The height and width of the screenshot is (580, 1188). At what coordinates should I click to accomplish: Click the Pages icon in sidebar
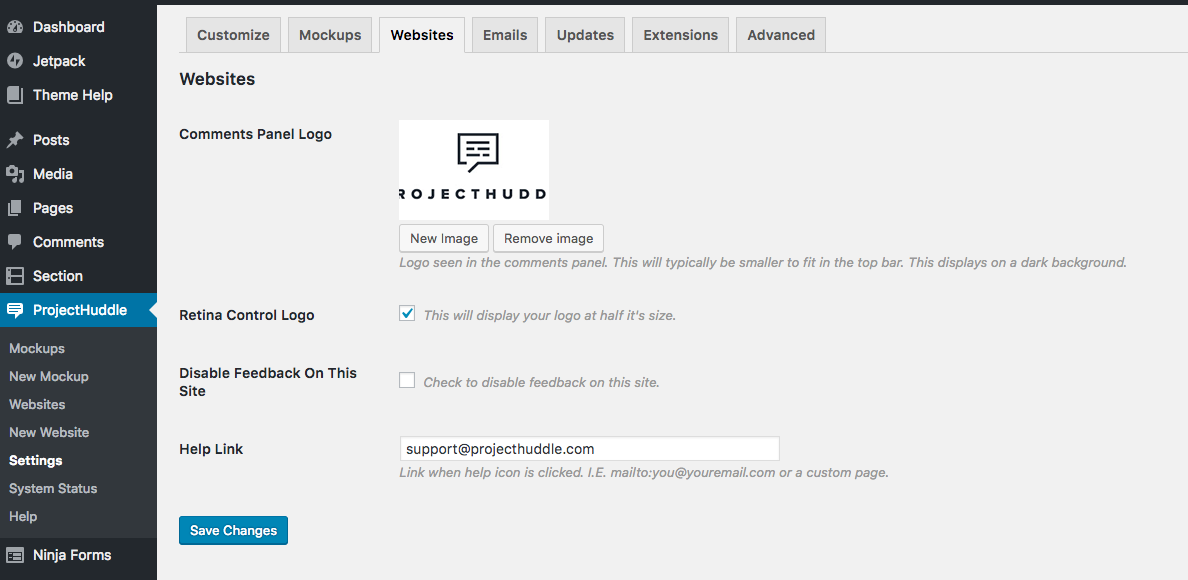tap(15, 208)
